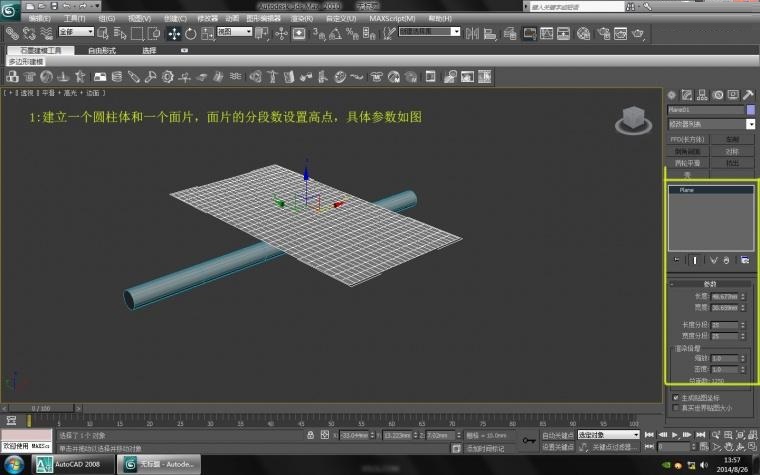Open the Modify command panel tab
Screen dimensions: 760x475
687,95
